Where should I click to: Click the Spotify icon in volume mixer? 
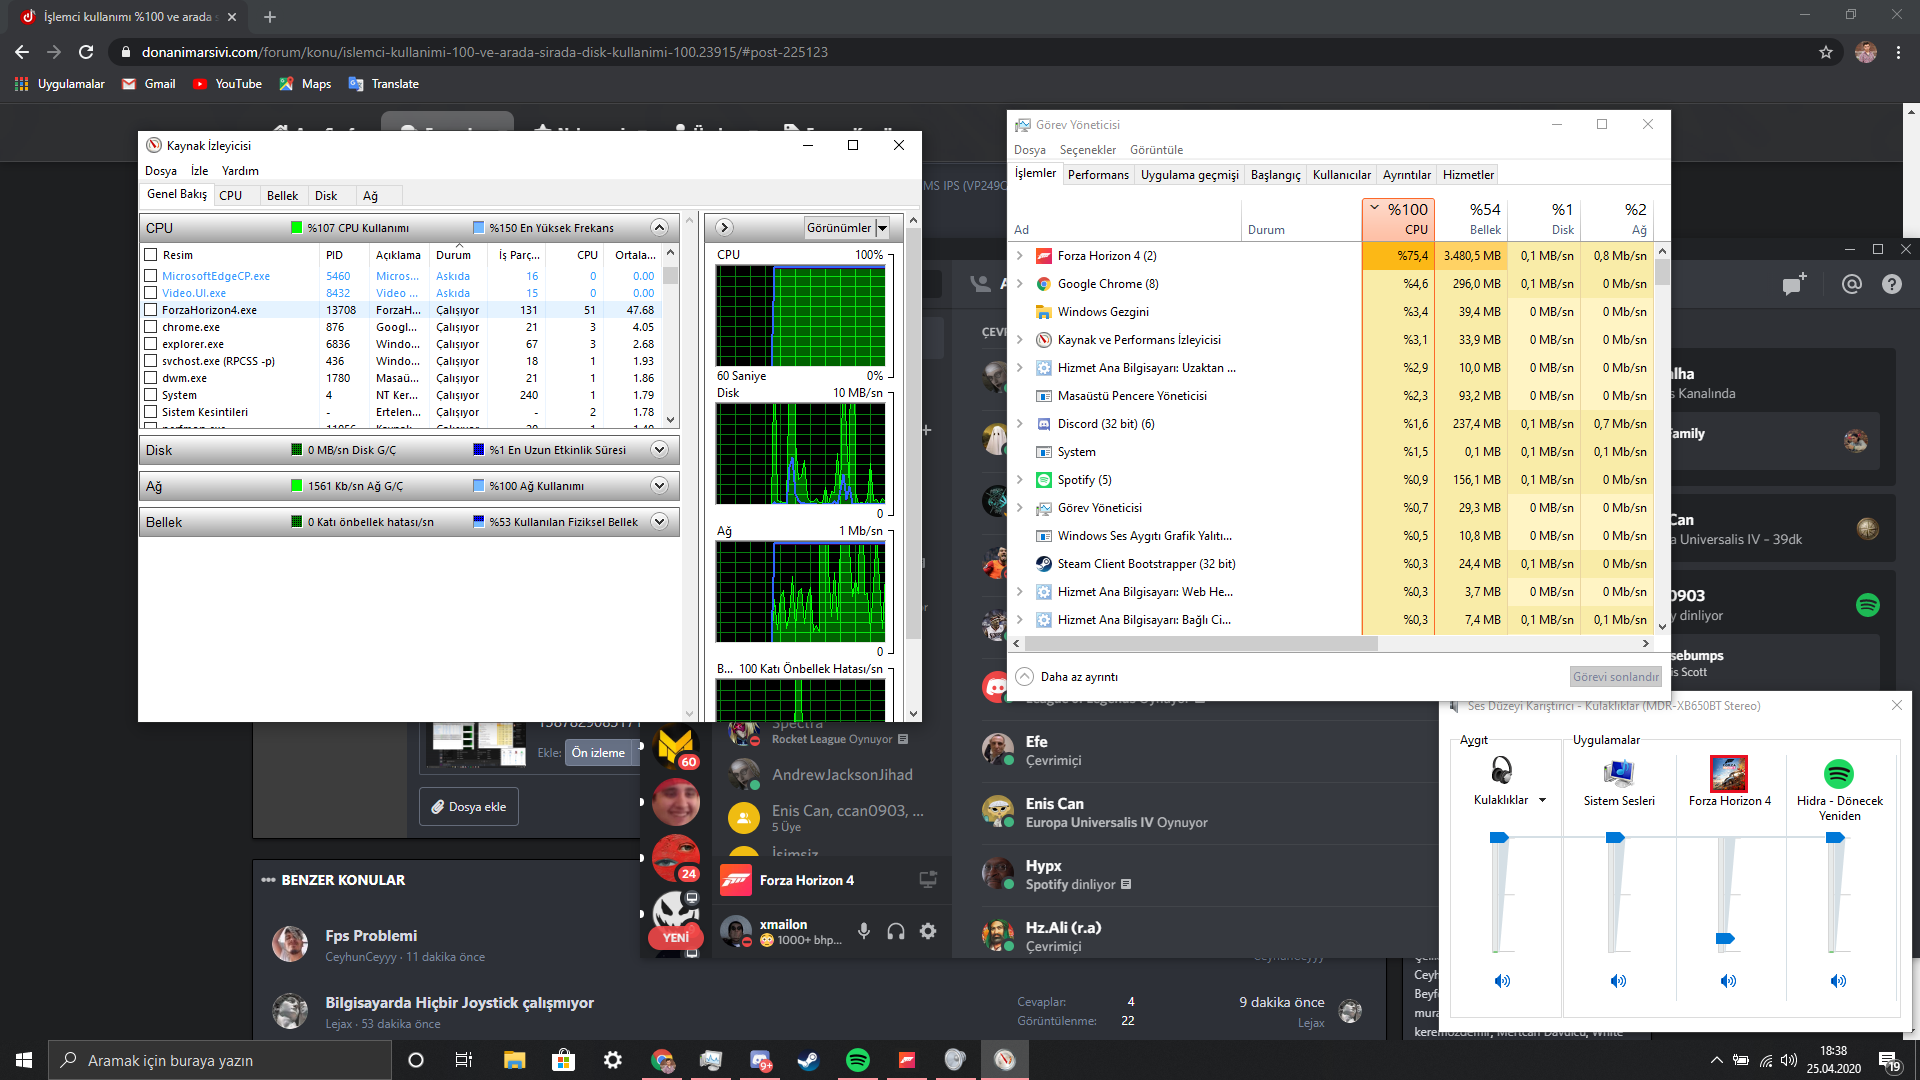pyautogui.click(x=1839, y=773)
